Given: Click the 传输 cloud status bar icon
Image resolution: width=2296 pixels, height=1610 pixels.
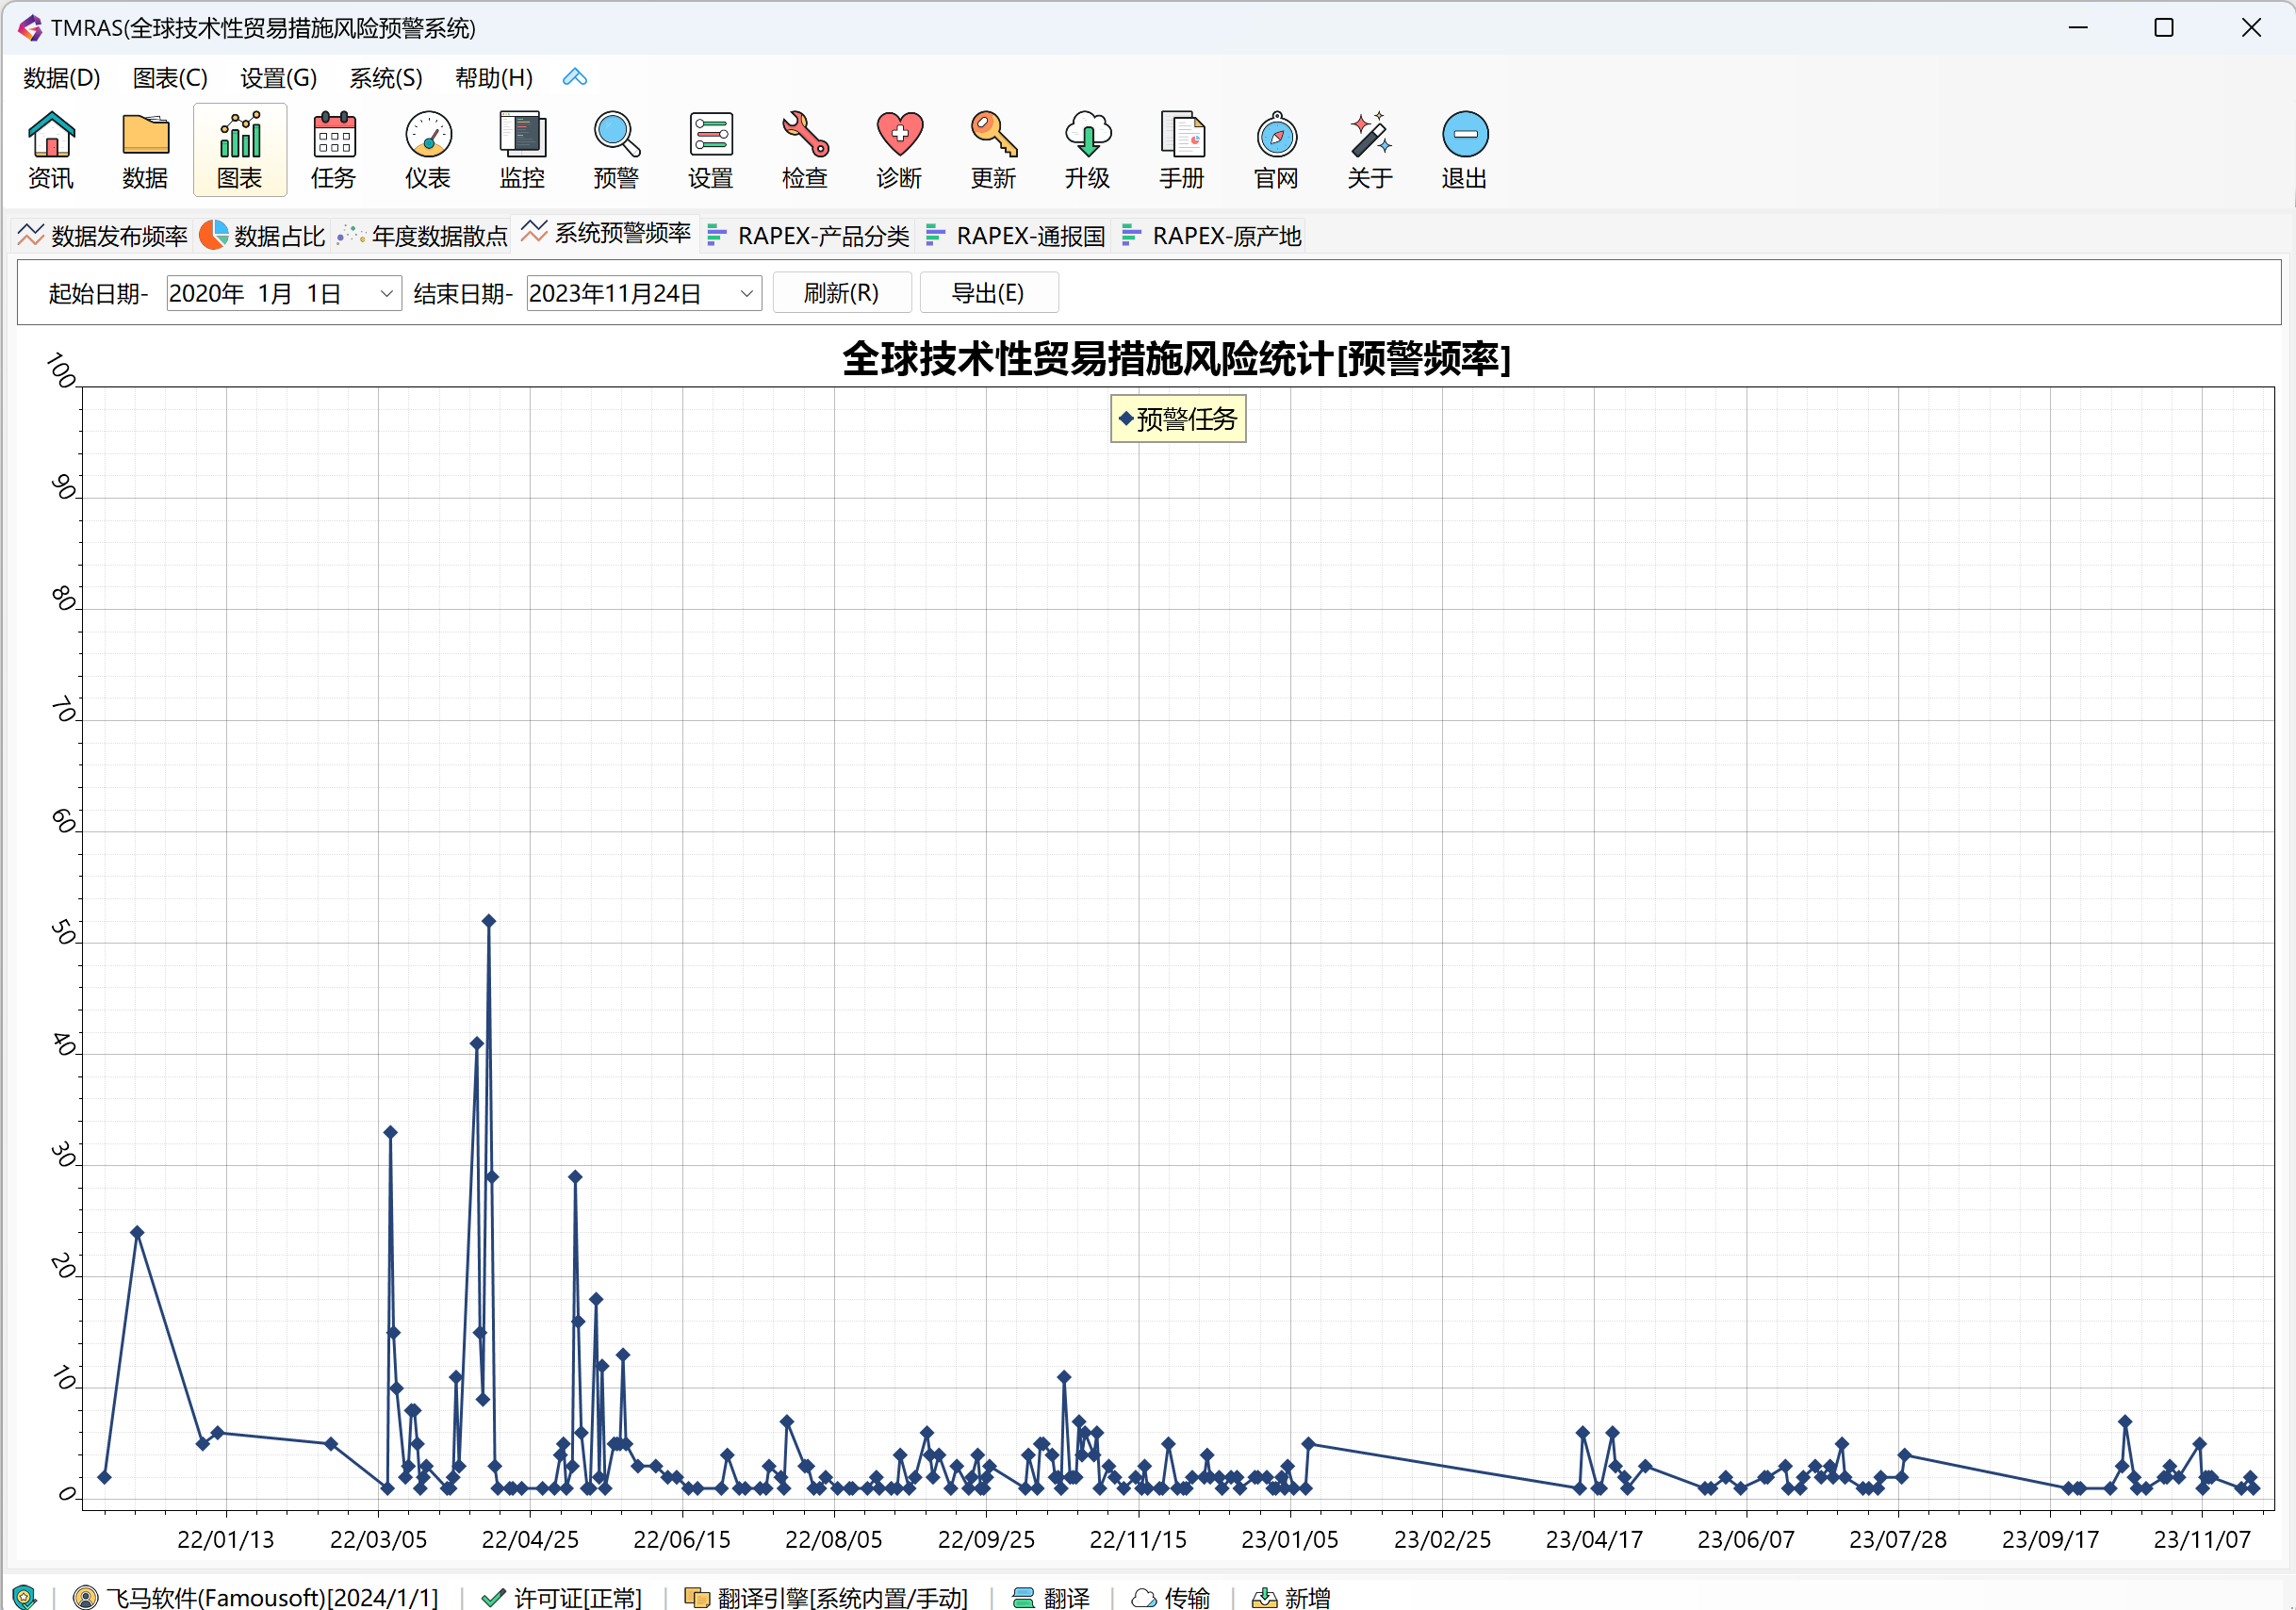Looking at the screenshot, I should 1143,1597.
